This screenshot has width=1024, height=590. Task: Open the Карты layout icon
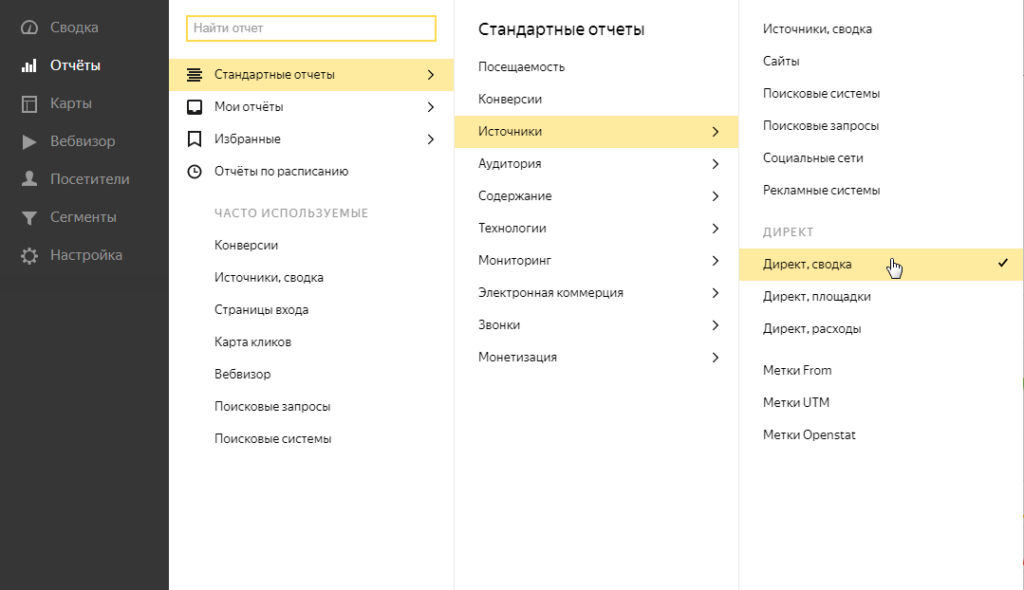(x=30, y=104)
